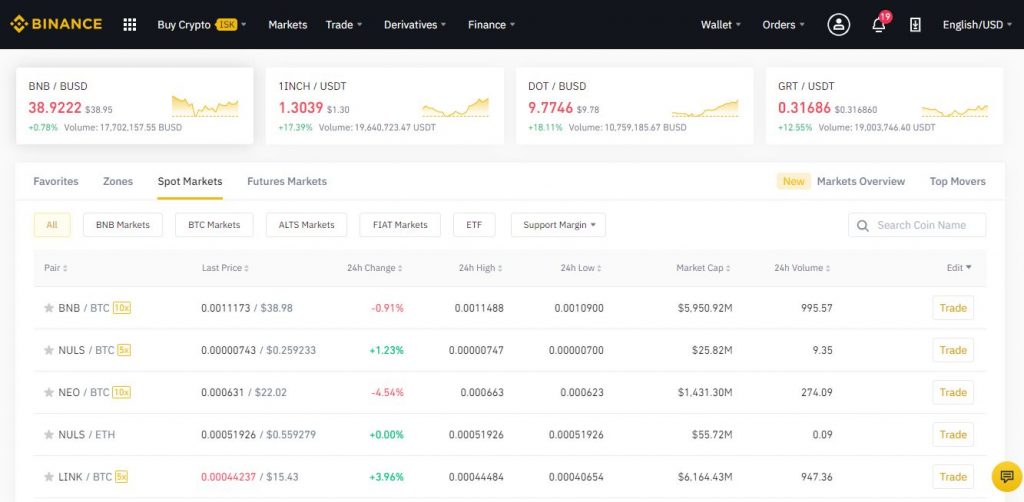Click the 10x badge on NEO / BTC
This screenshot has width=1024, height=502.
[x=121, y=392]
